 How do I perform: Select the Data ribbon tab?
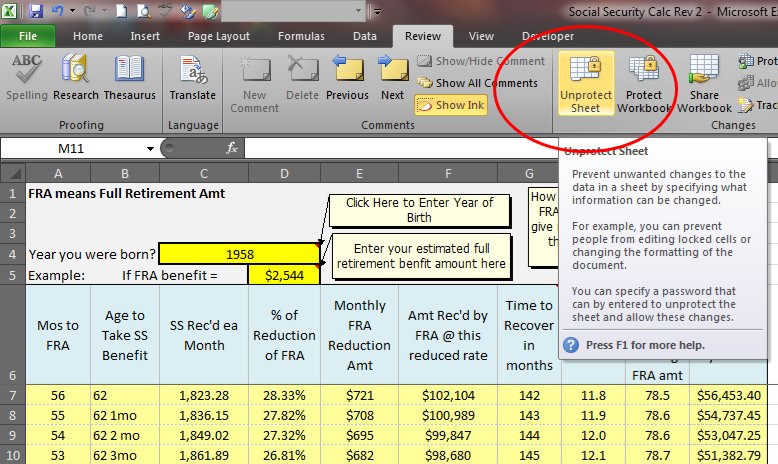pyautogui.click(x=365, y=36)
